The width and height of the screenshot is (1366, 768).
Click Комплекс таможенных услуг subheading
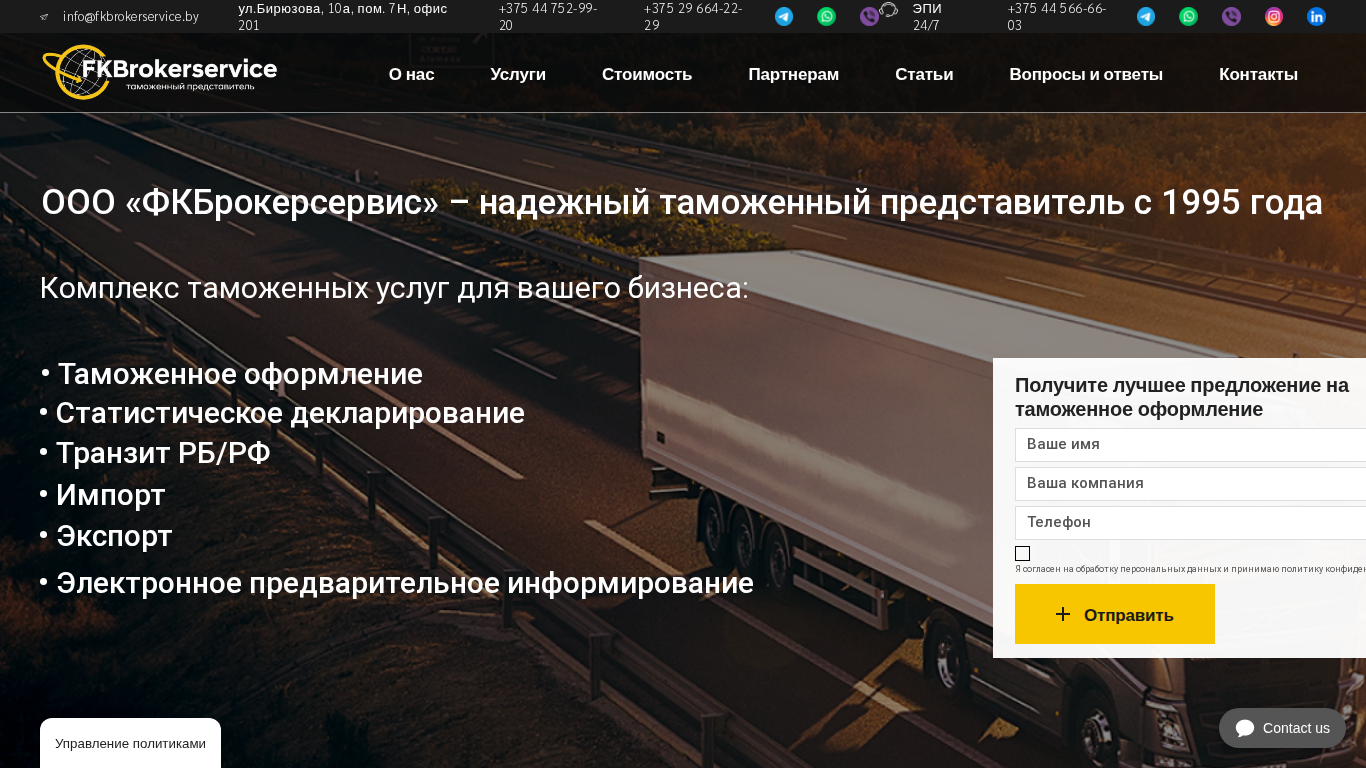click(x=394, y=288)
